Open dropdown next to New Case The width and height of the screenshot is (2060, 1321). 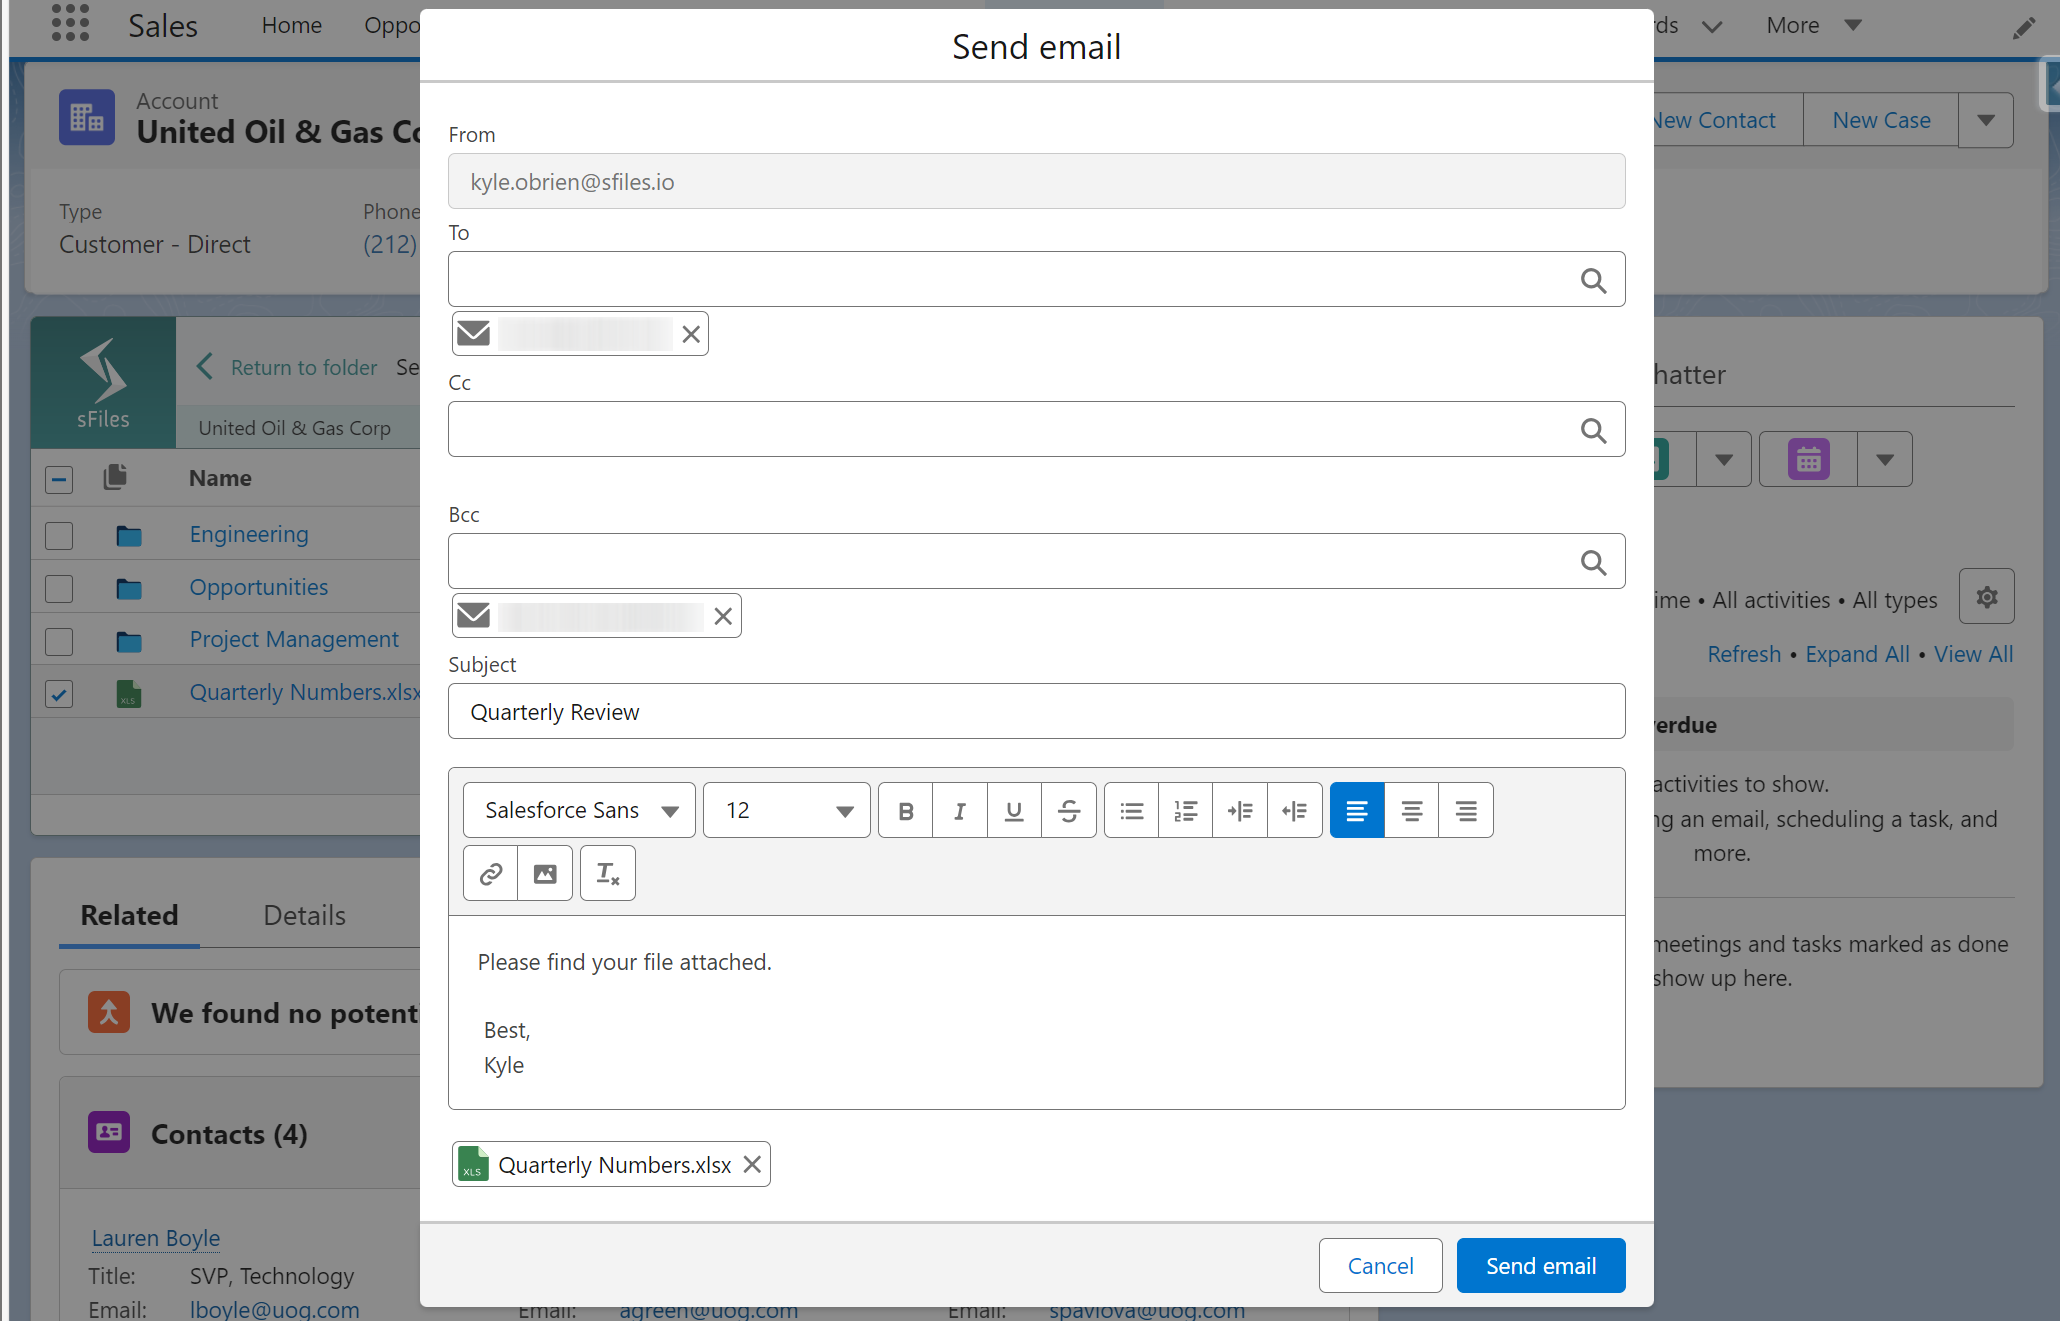[x=1986, y=120]
